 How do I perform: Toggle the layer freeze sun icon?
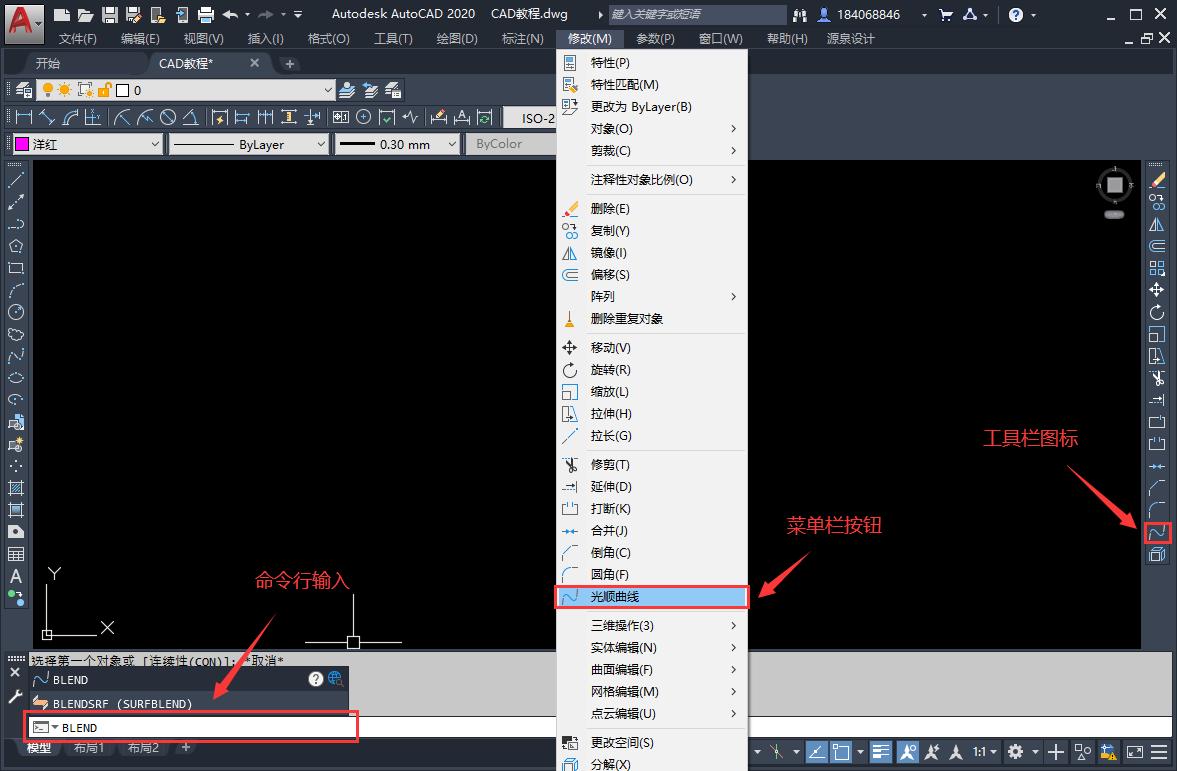pos(65,91)
